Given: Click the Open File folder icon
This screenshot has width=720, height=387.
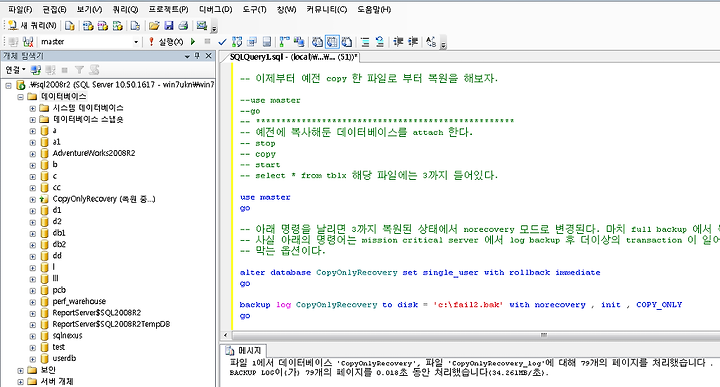Looking at the screenshot, I should tap(154, 26).
